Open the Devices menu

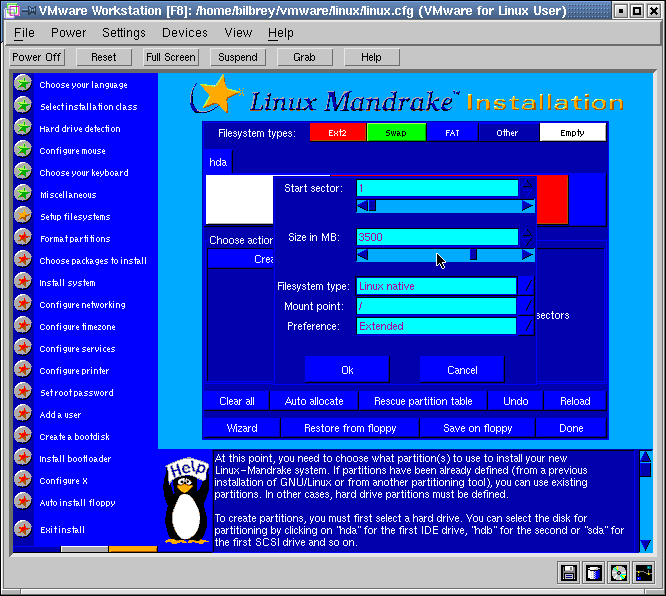[x=184, y=33]
